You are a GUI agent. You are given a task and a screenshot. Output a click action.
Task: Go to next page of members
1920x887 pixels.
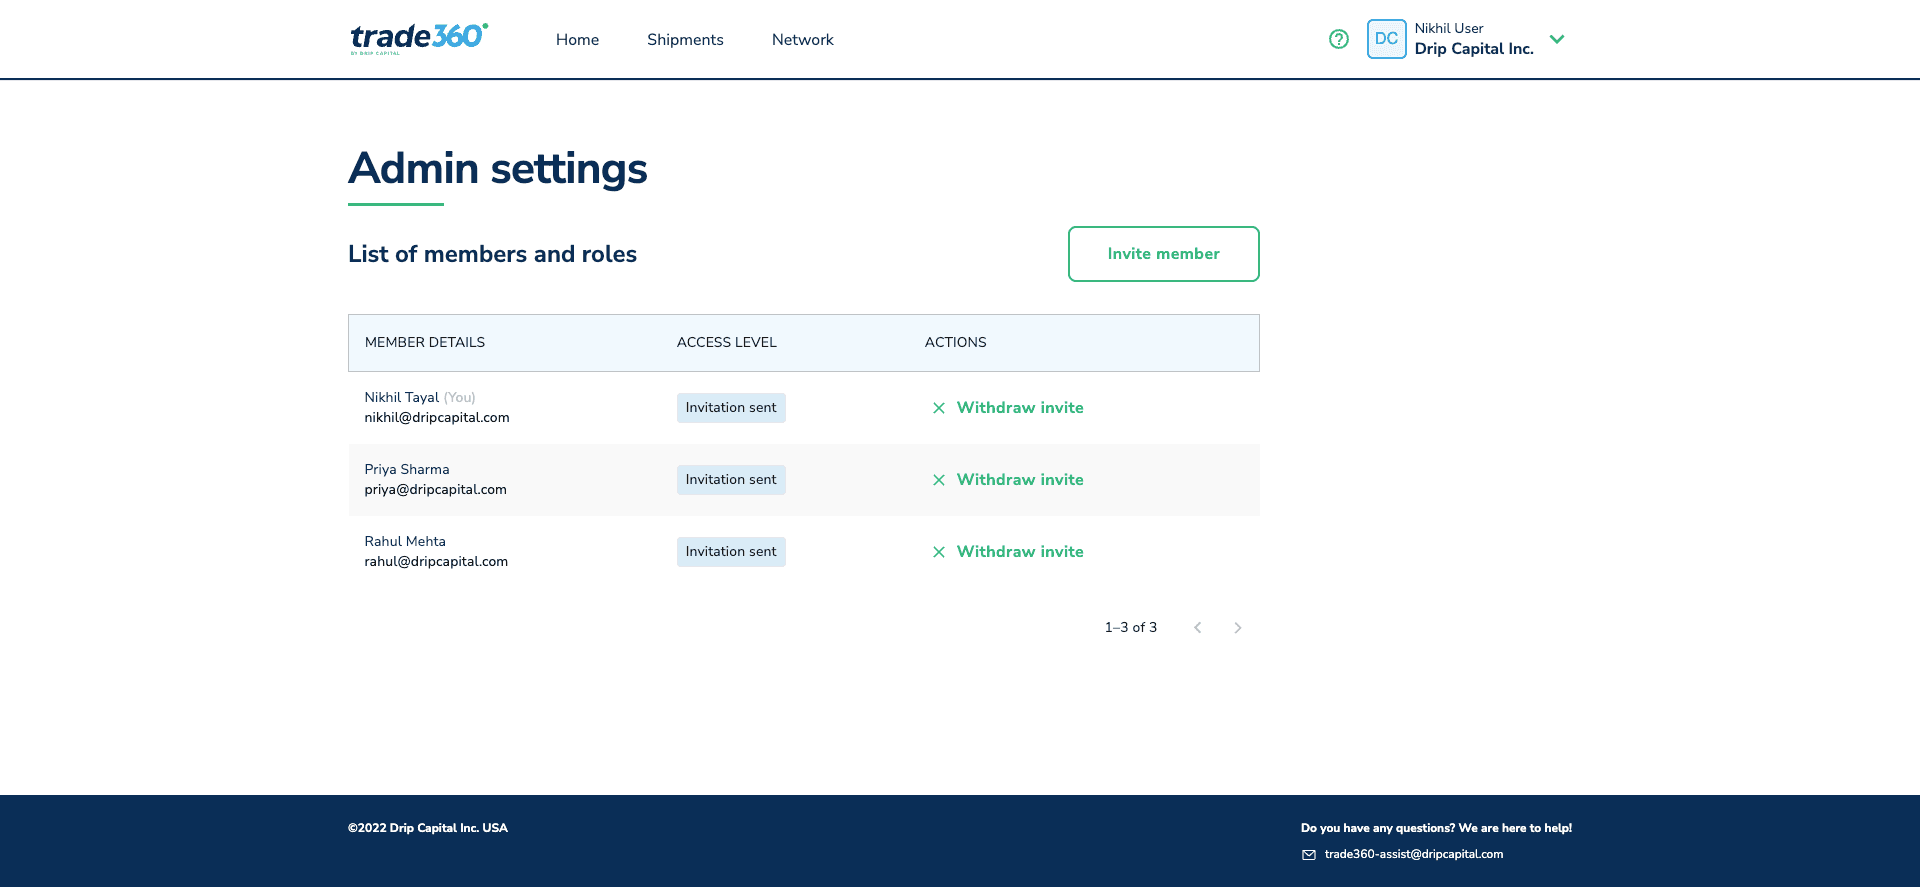point(1237,628)
